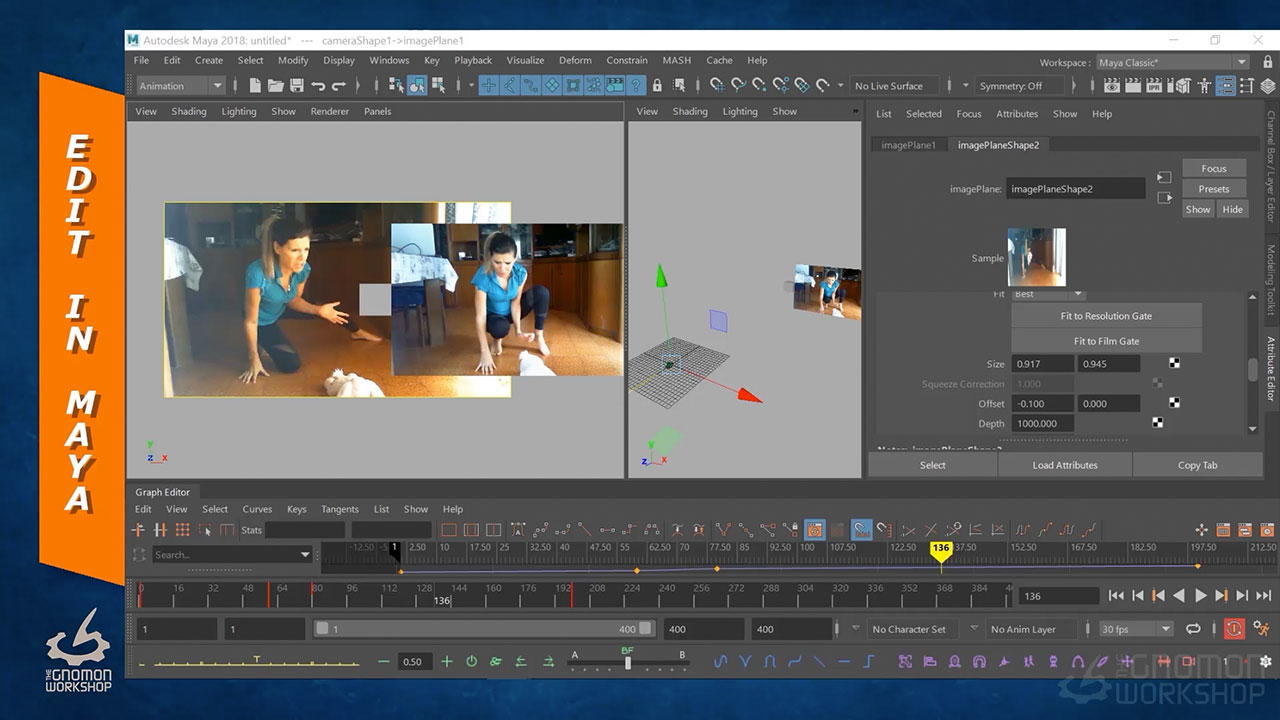Click Go to start of playback range
1280x720 pixels.
click(1116, 596)
